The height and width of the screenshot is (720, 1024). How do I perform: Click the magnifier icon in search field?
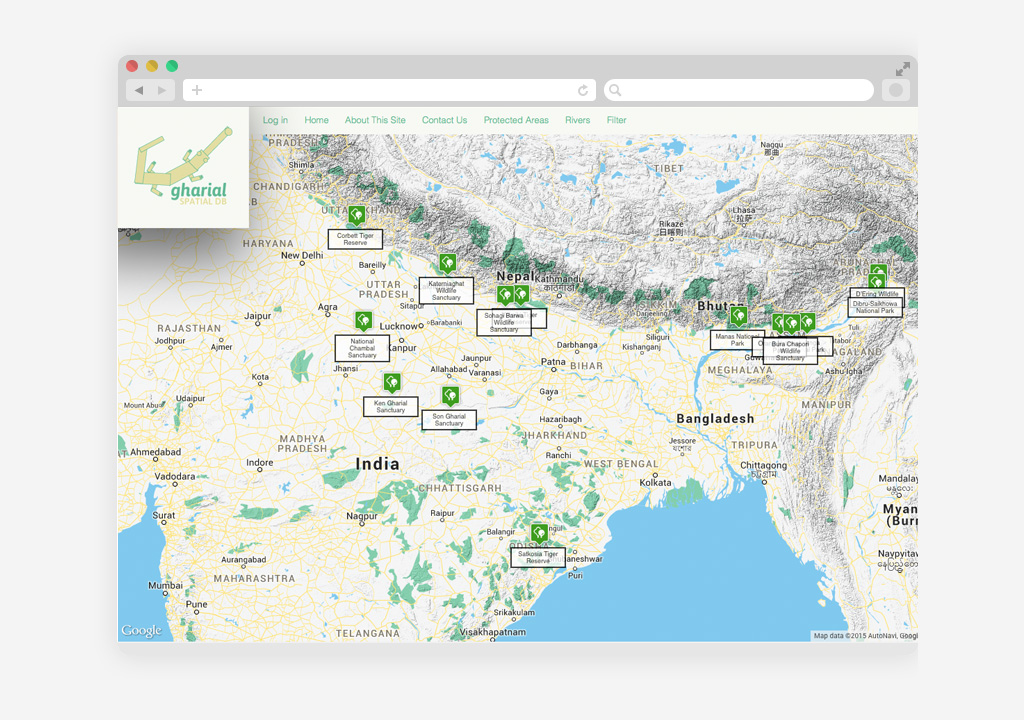pos(615,90)
